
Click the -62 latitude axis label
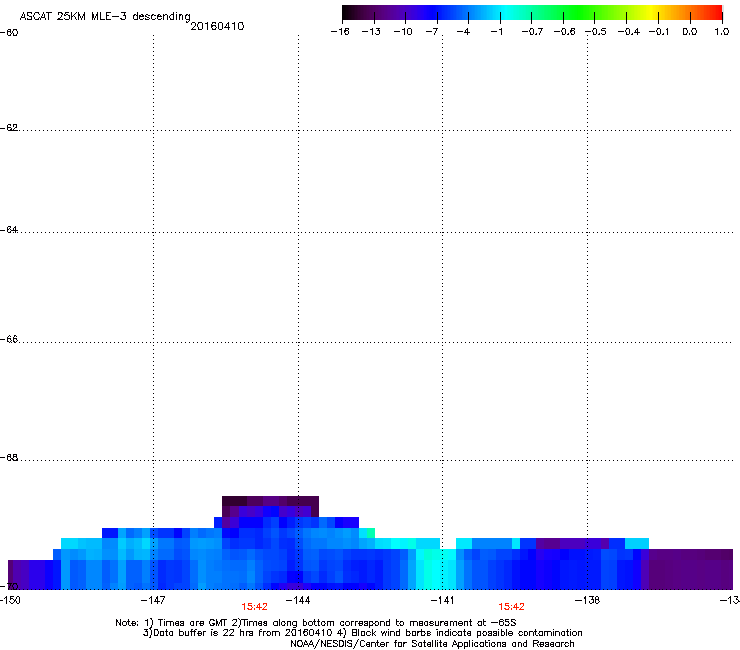pyautogui.click(x=9, y=128)
